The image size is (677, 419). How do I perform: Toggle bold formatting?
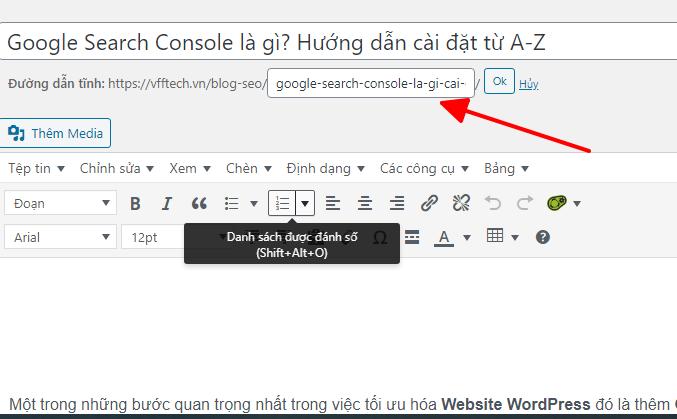(x=135, y=203)
